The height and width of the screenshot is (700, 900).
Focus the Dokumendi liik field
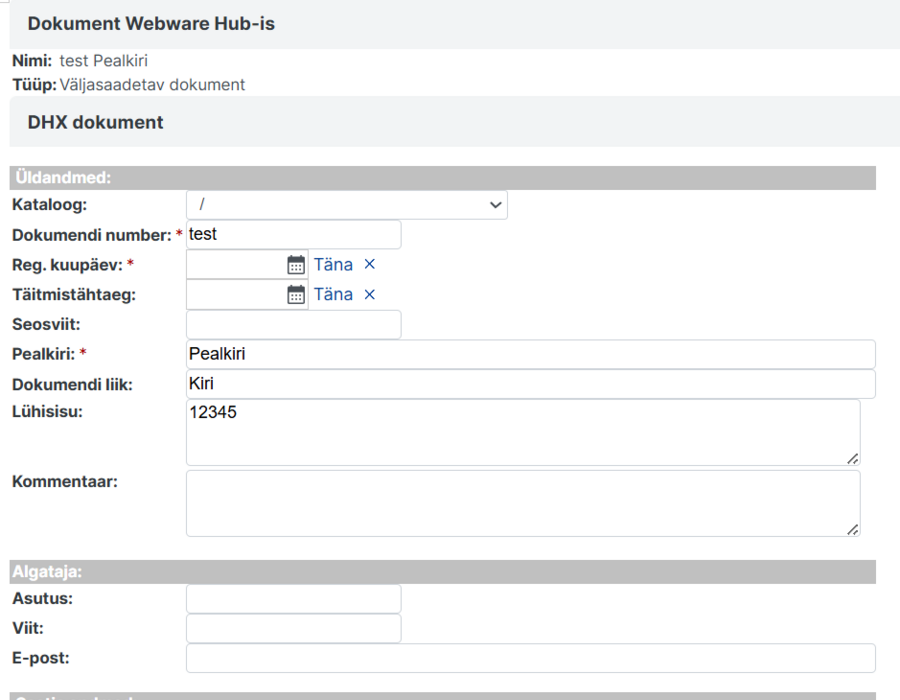coord(531,384)
